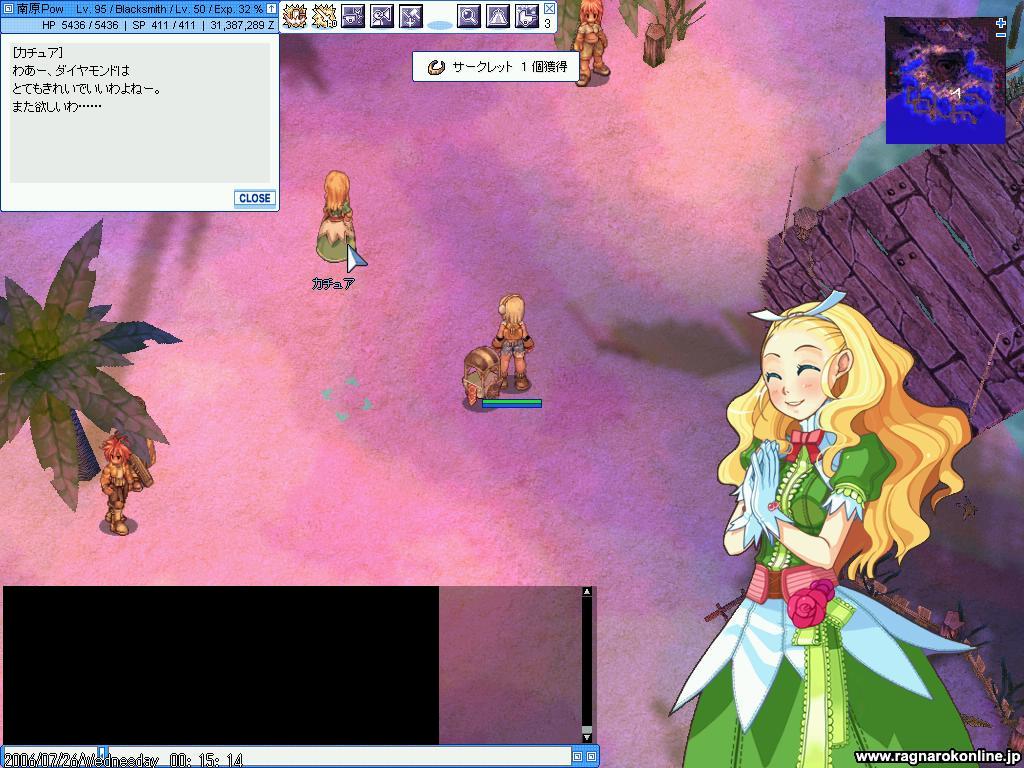Close the カチュア dialogue with the CLOSE button
The image size is (1024, 768).
pyautogui.click(x=255, y=199)
